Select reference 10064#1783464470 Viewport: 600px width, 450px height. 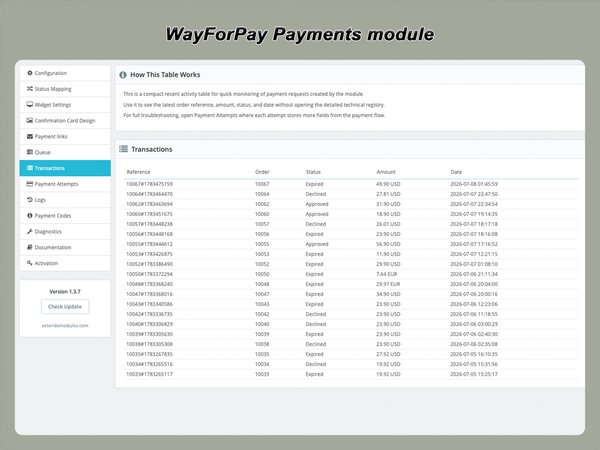pyautogui.click(x=149, y=194)
